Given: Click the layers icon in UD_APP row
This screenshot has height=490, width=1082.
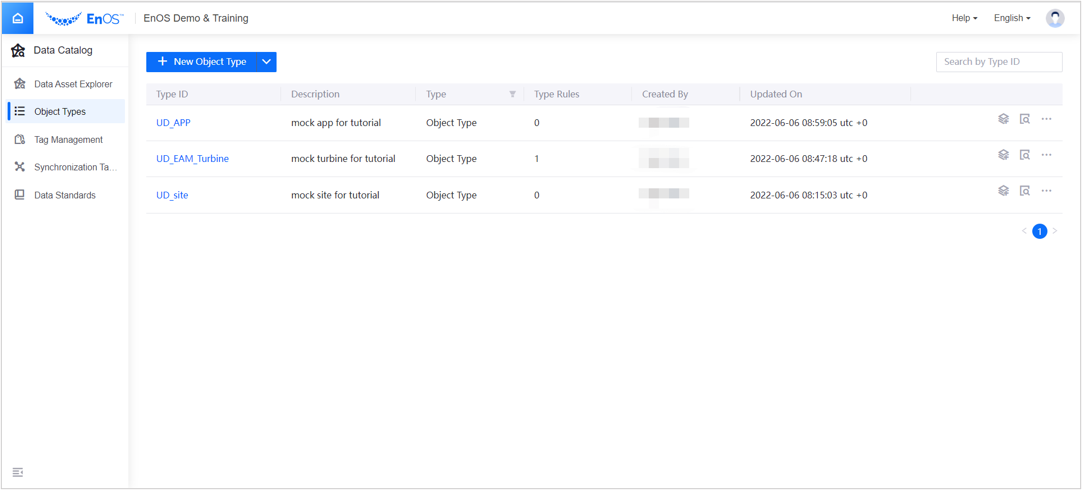Looking at the screenshot, I should pos(1003,119).
